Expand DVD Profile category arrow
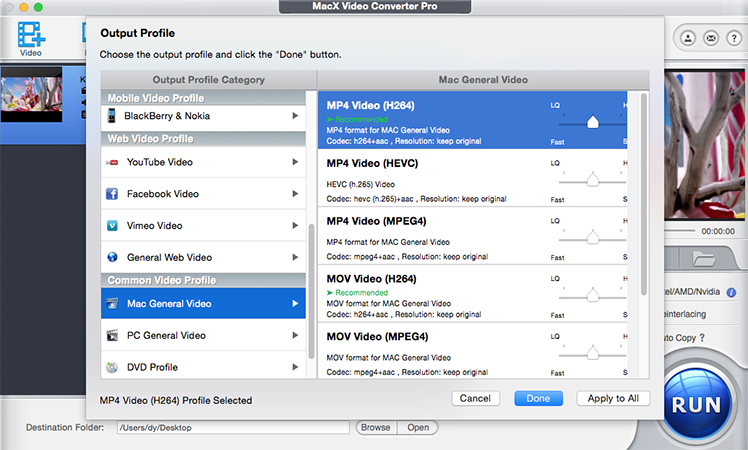748x450 pixels. tap(295, 367)
